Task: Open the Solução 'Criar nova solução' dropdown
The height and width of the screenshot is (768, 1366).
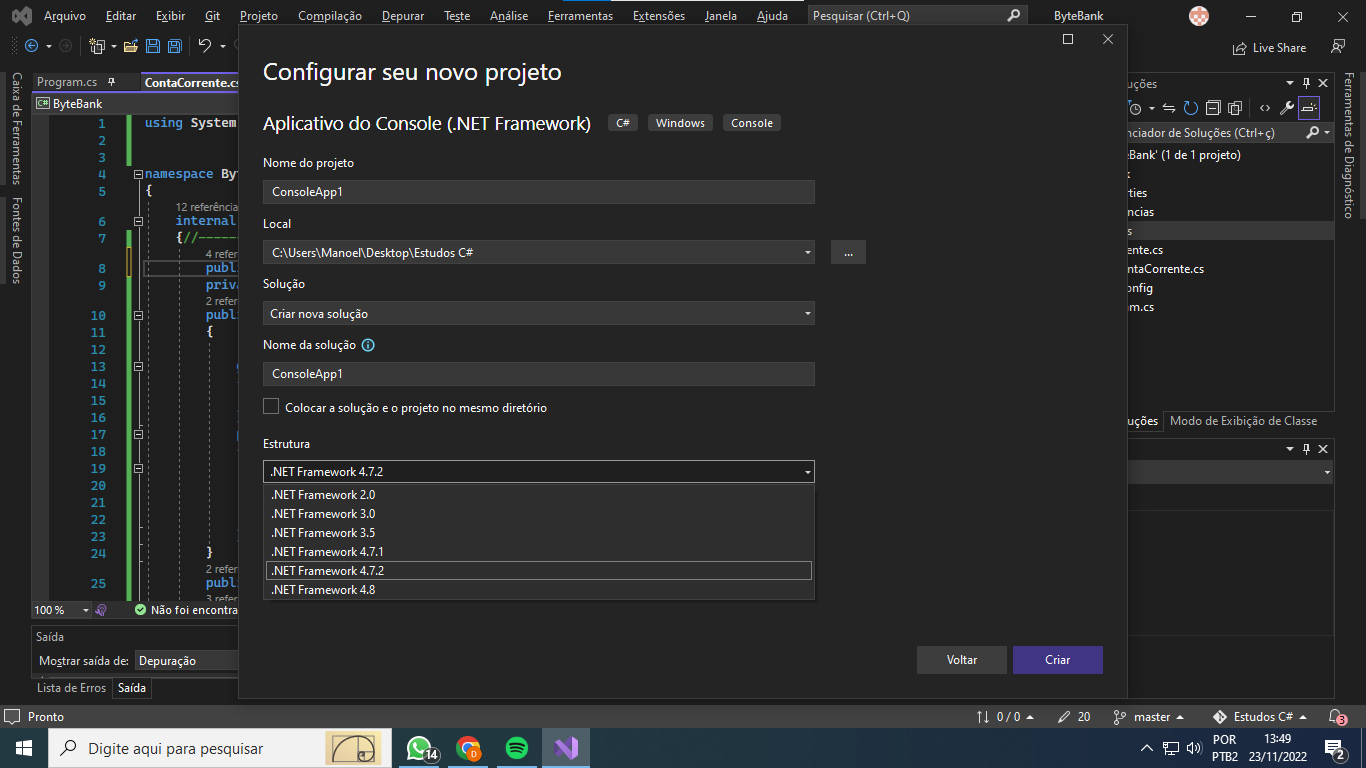Action: (807, 314)
